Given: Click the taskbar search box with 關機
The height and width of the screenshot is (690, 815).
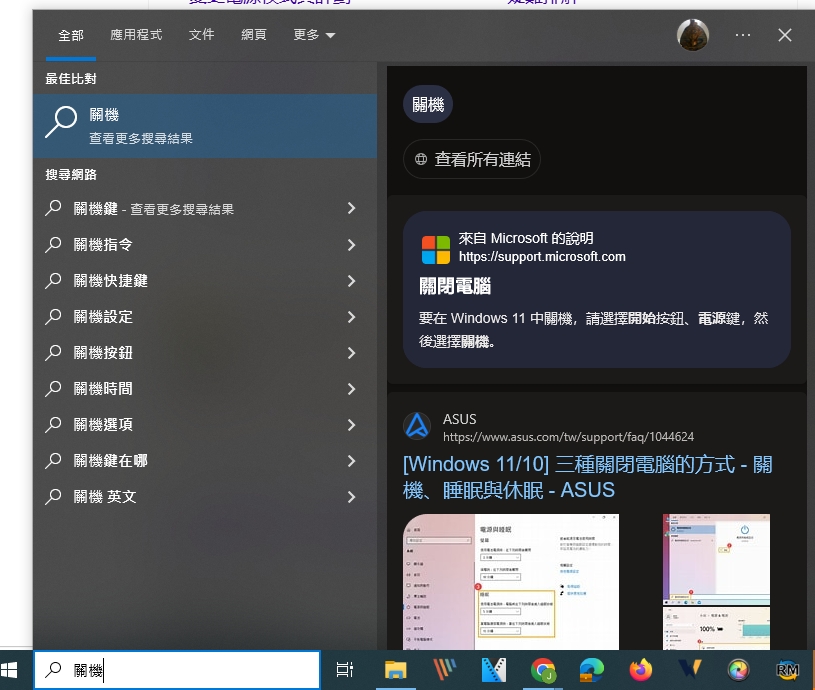Looking at the screenshot, I should pyautogui.click(x=177, y=670).
